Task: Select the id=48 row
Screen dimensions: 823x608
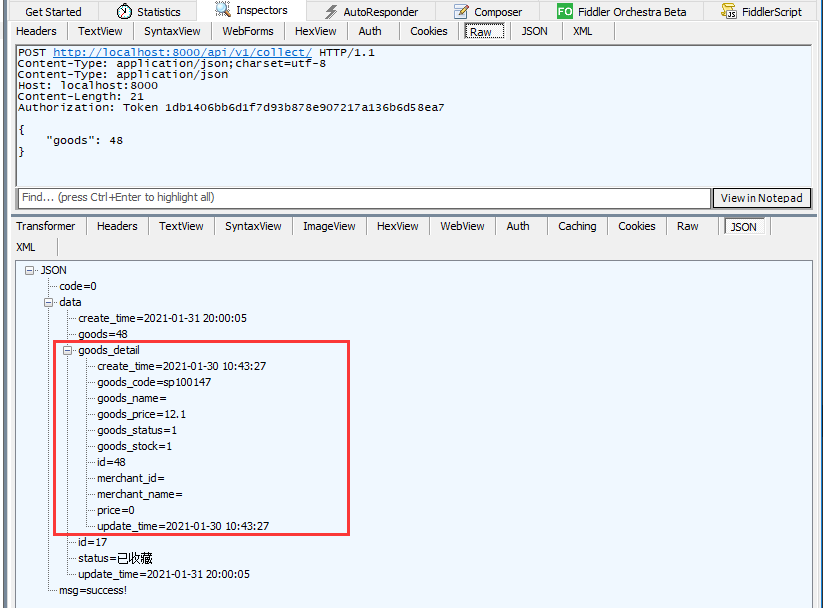Action: tap(111, 462)
